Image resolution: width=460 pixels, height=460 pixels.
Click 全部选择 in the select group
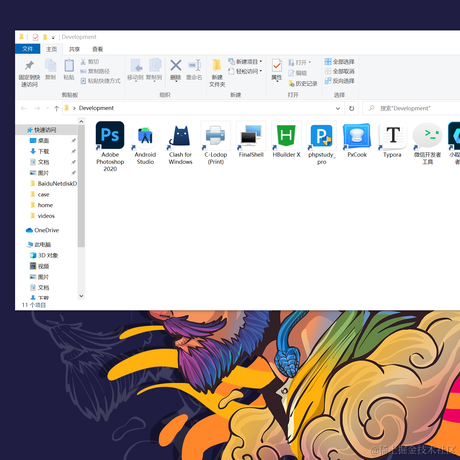[x=340, y=62]
